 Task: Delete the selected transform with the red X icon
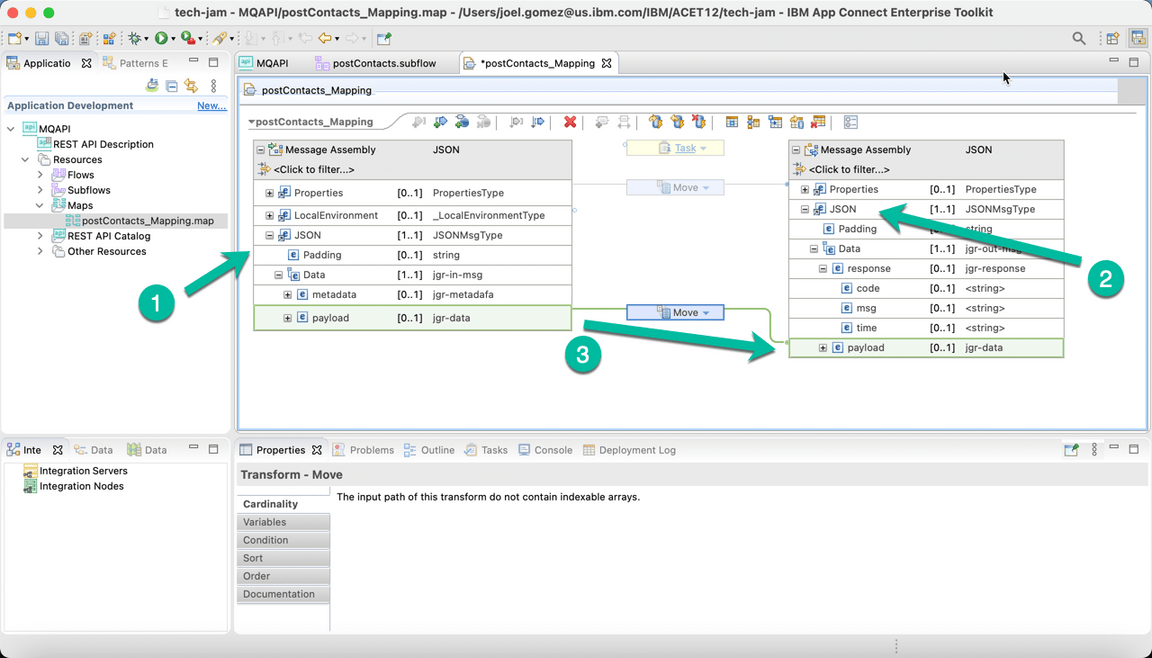click(569, 122)
